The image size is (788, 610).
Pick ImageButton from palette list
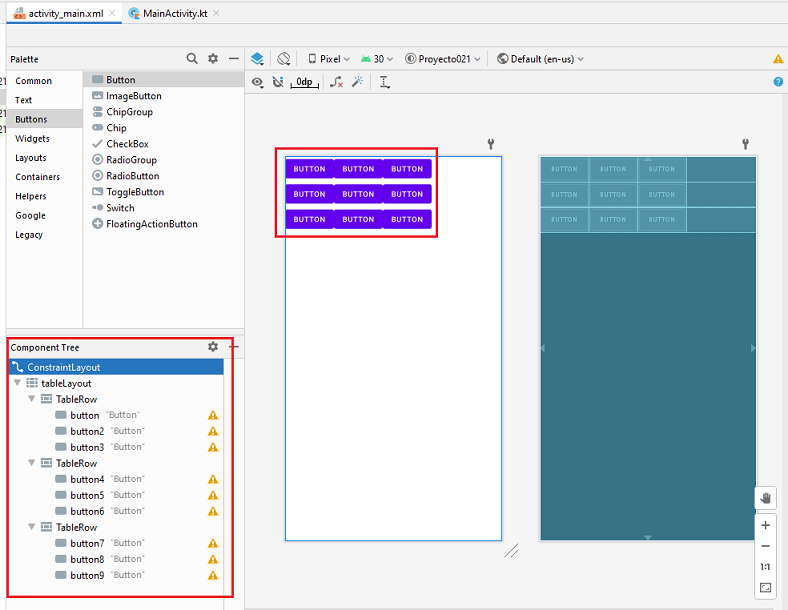(x=164, y=95)
